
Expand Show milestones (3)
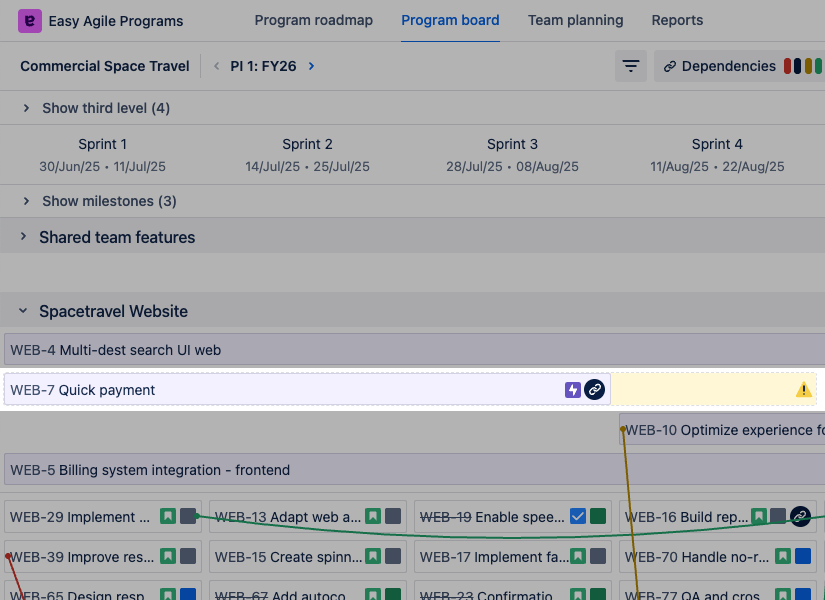click(27, 201)
